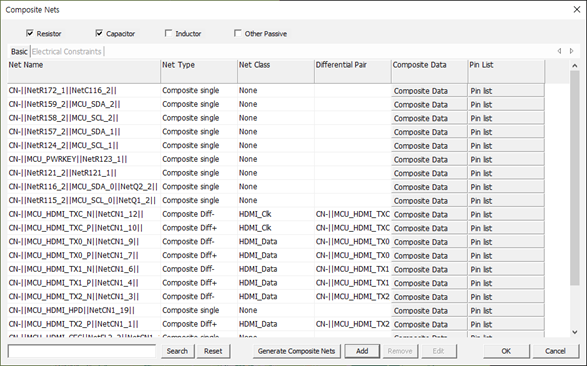Image resolution: width=587 pixels, height=366 pixels.
Task: Enable the Other Passive checkbox
Action: click(x=238, y=33)
